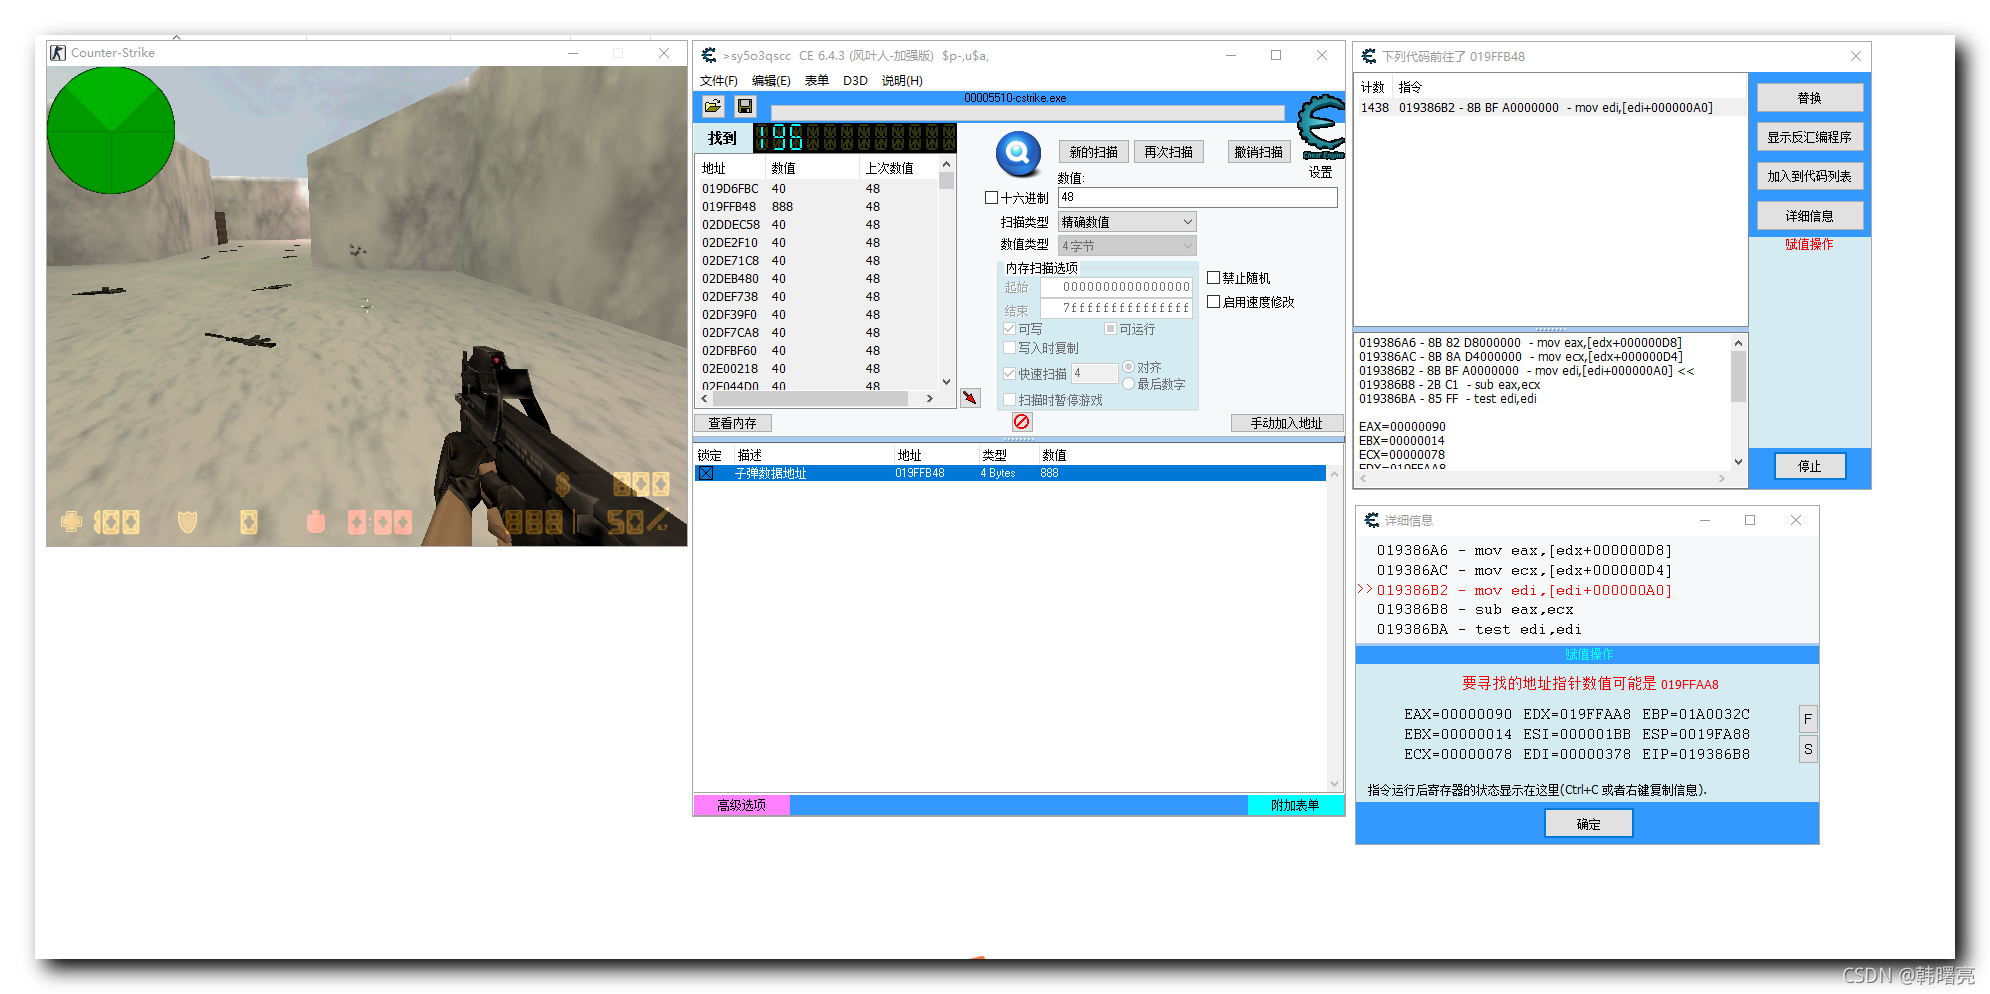Image resolution: width=1990 pixels, height=994 pixels.
Task: Click the found list right scroll arrow
Action: 930,398
